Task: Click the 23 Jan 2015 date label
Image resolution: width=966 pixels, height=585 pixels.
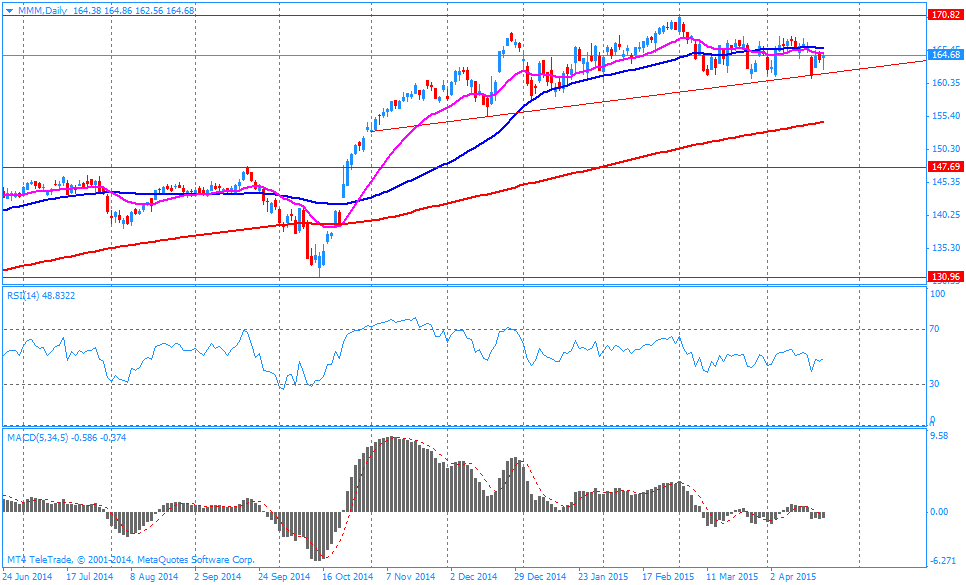Action: (x=603, y=577)
